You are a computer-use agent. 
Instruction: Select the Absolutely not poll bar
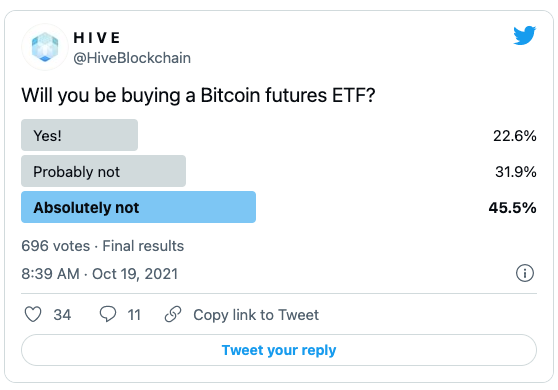[x=138, y=207]
